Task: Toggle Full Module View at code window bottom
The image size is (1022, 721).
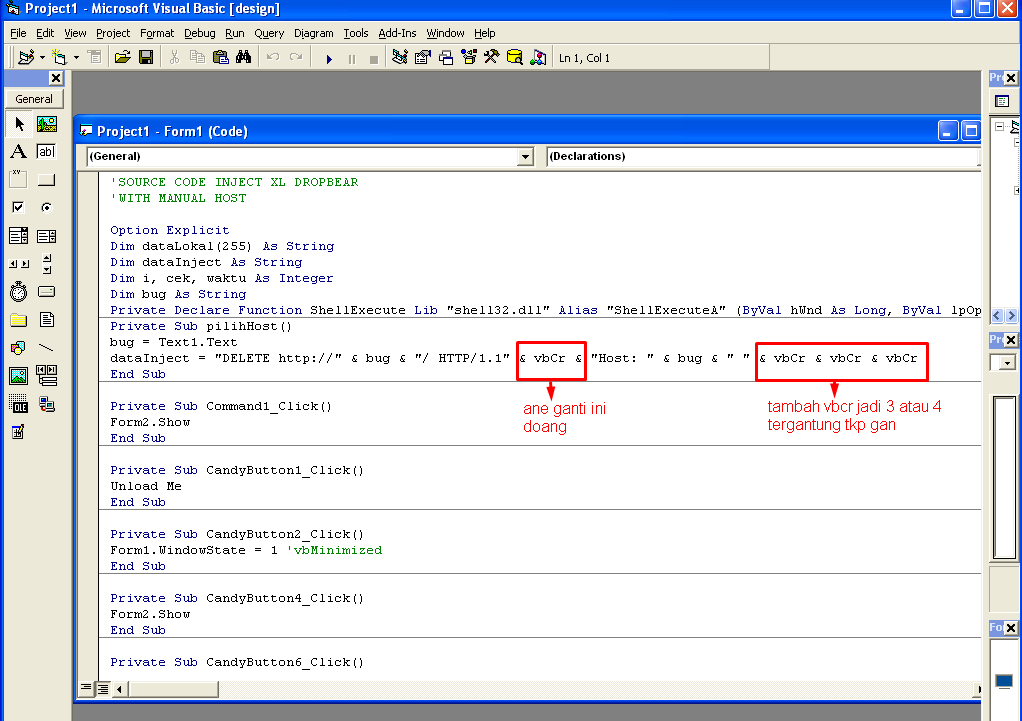Action: [x=103, y=688]
